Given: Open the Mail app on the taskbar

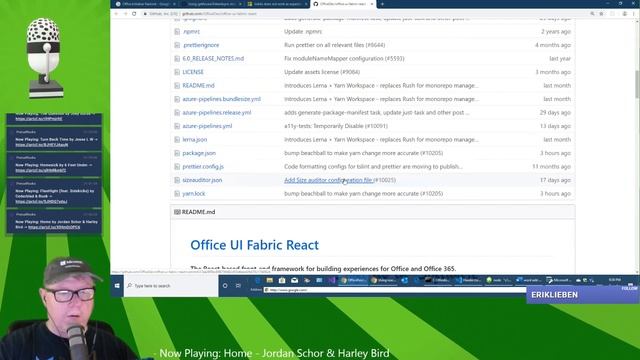Looking at the screenshot, I should pyautogui.click(x=294, y=280).
